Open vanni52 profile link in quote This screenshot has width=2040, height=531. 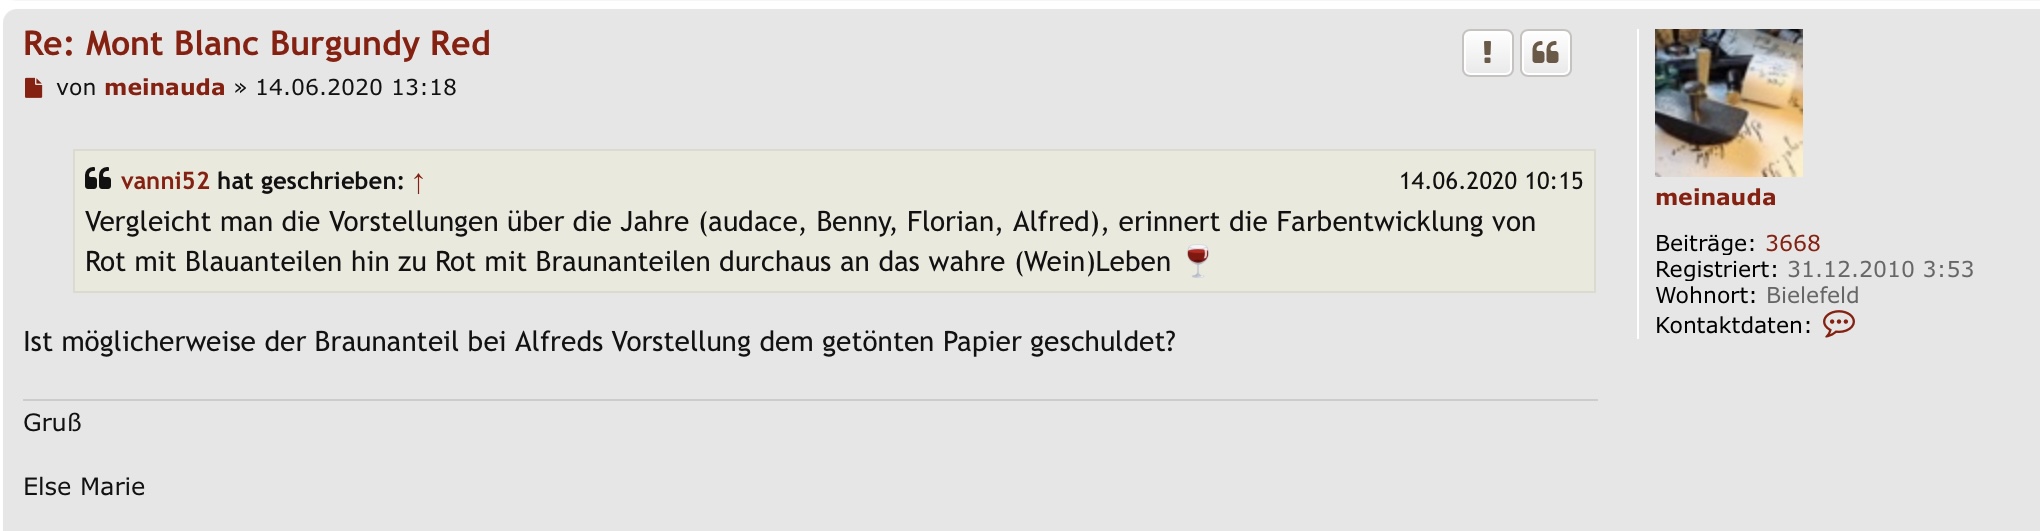point(165,181)
